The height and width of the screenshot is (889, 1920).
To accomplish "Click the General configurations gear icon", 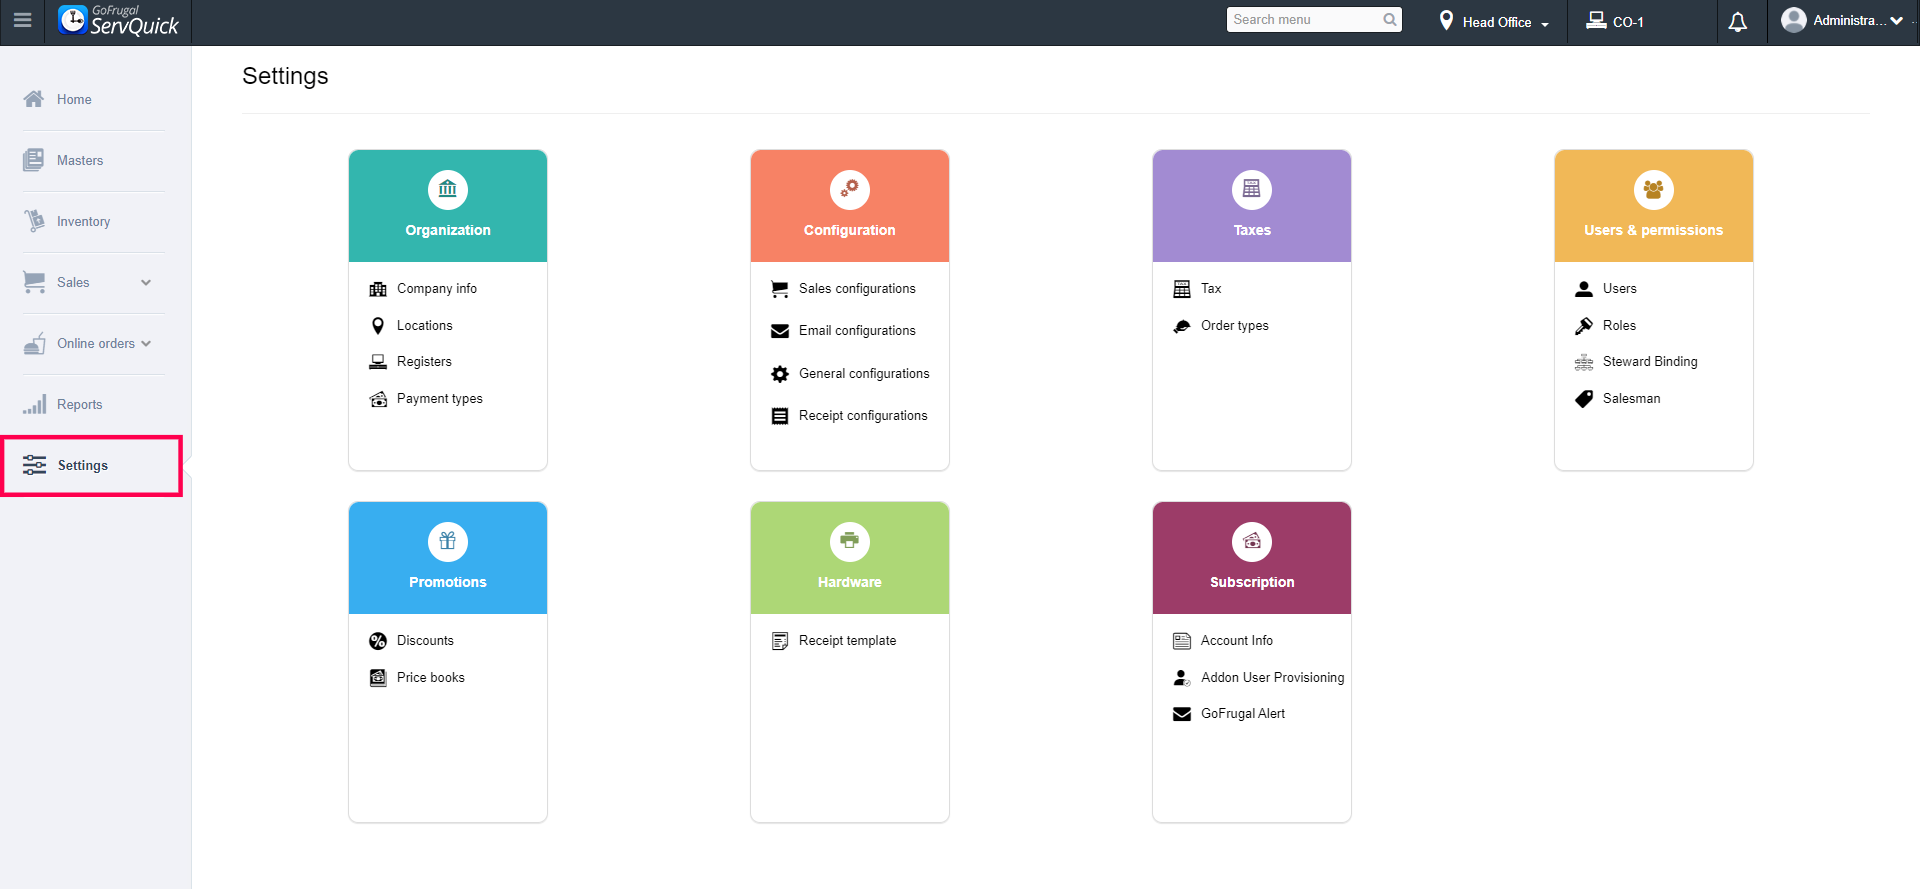I will [780, 374].
